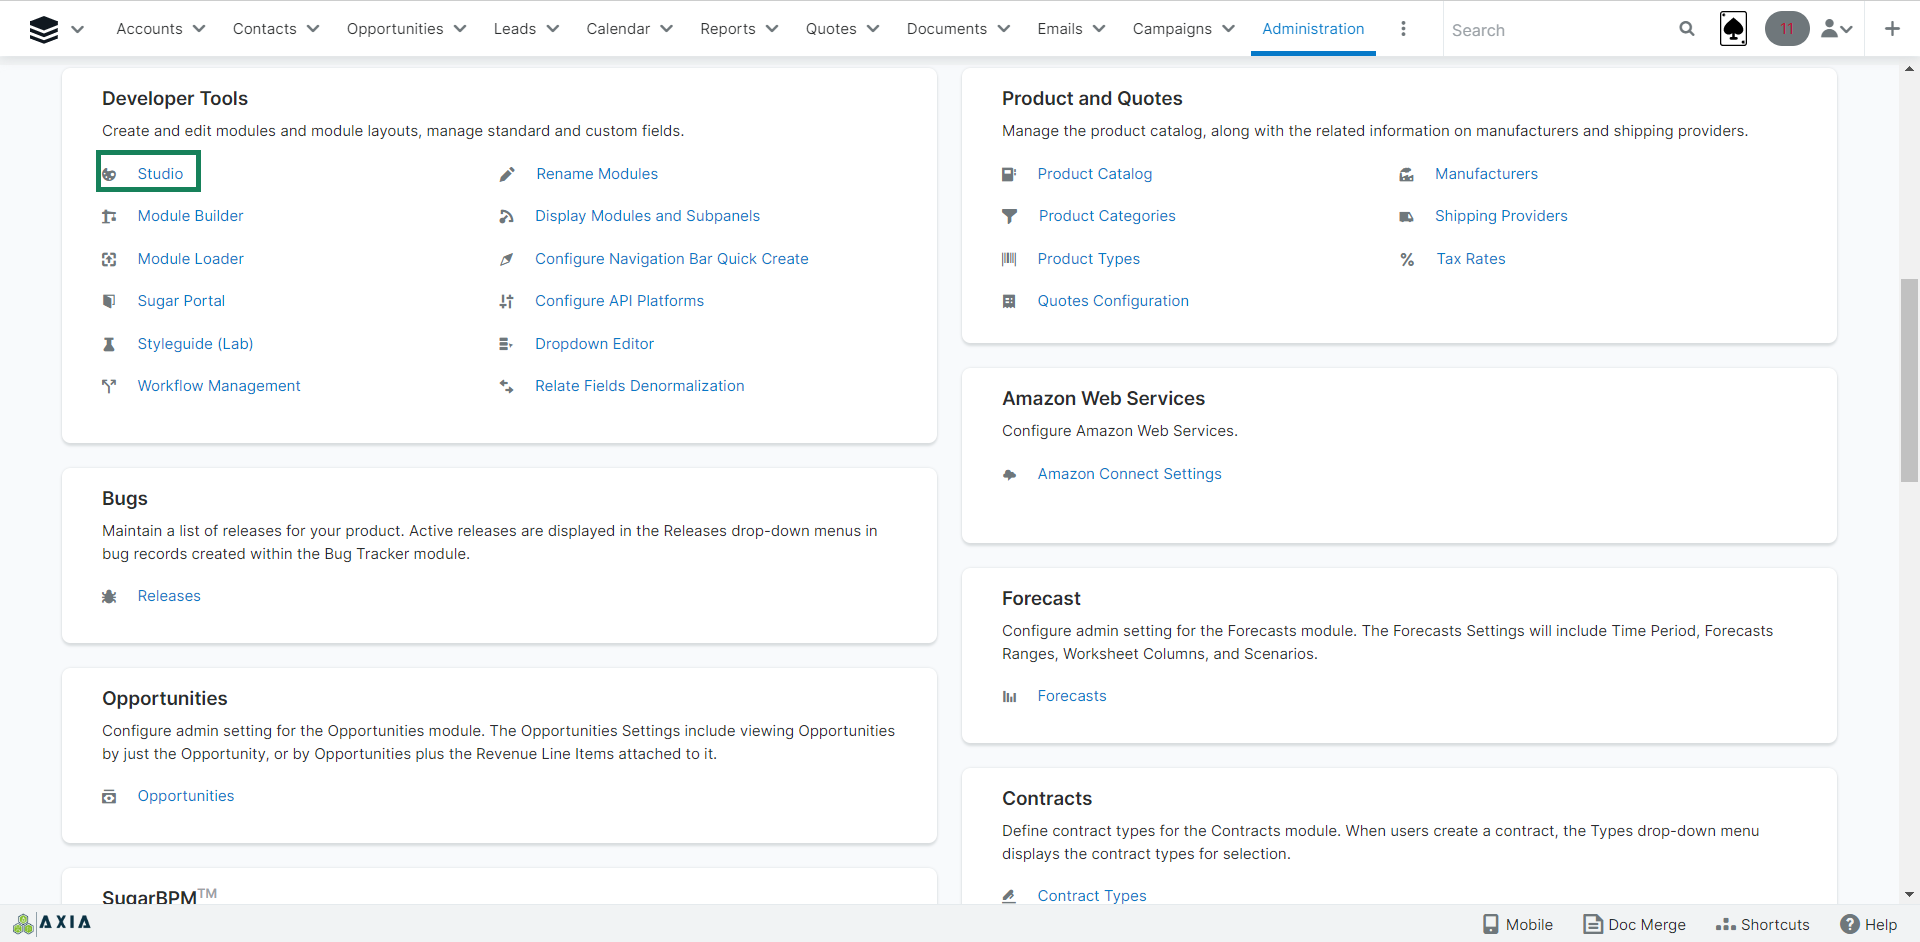The height and width of the screenshot is (942, 1920).
Task: Click the Amazon Connect cloud icon
Action: click(1009, 474)
